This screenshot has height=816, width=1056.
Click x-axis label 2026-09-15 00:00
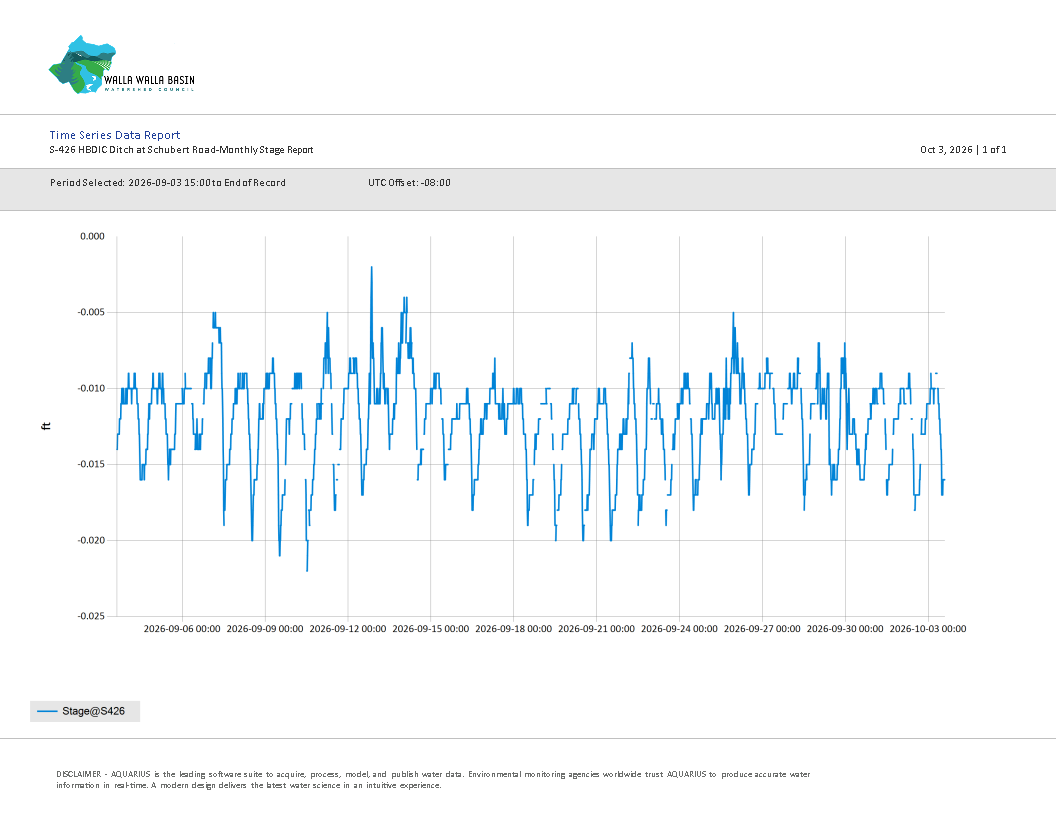(430, 629)
